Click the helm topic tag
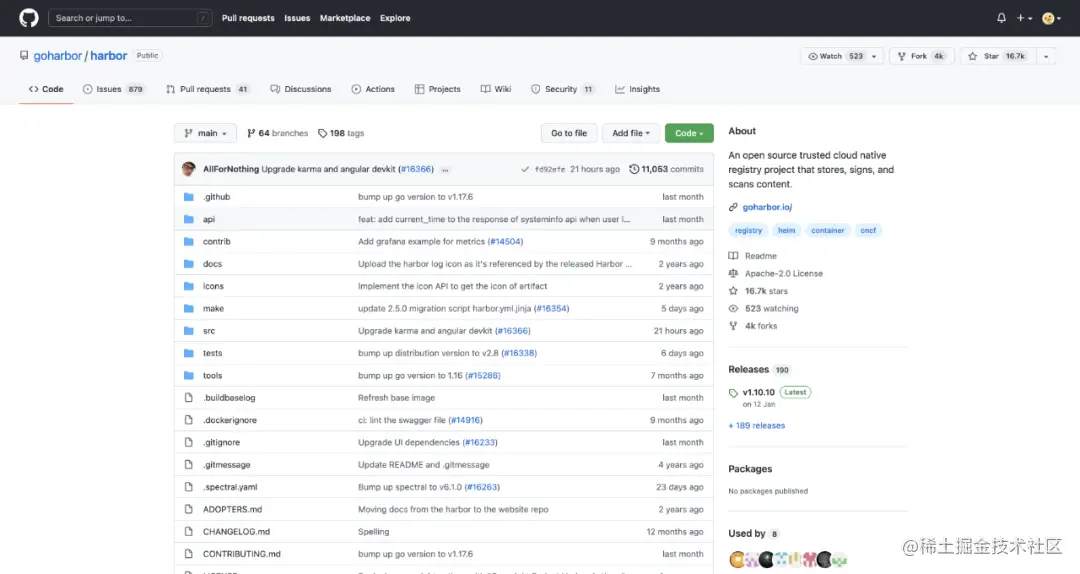Screen dimensions: 1080x574 click(x=787, y=230)
